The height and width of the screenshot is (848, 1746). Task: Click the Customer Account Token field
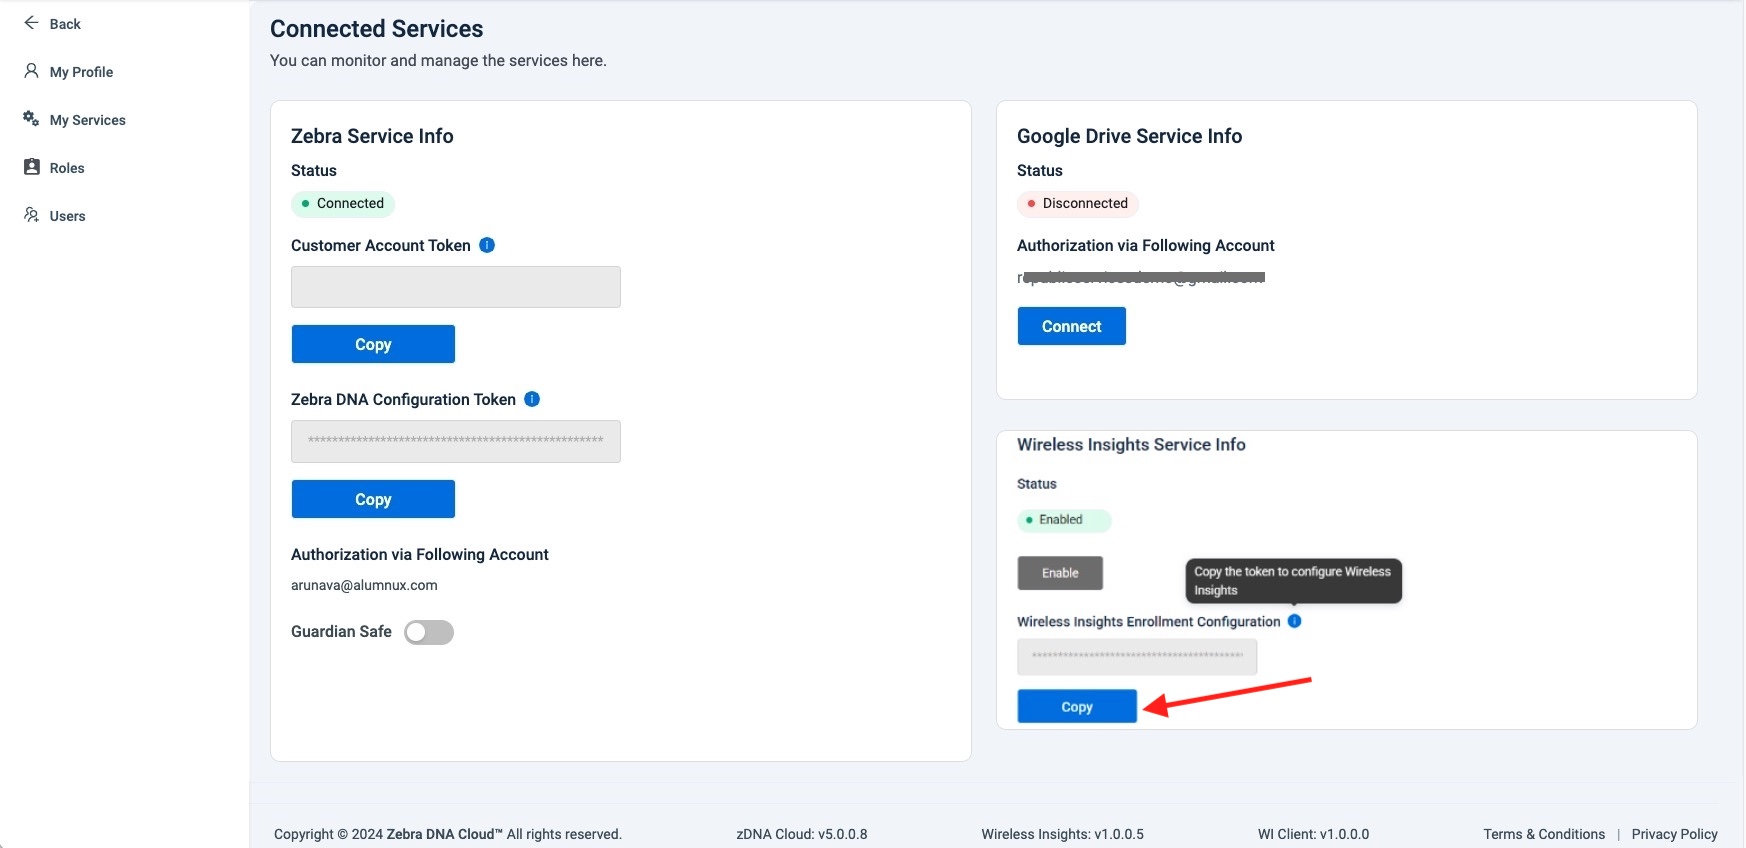point(456,287)
